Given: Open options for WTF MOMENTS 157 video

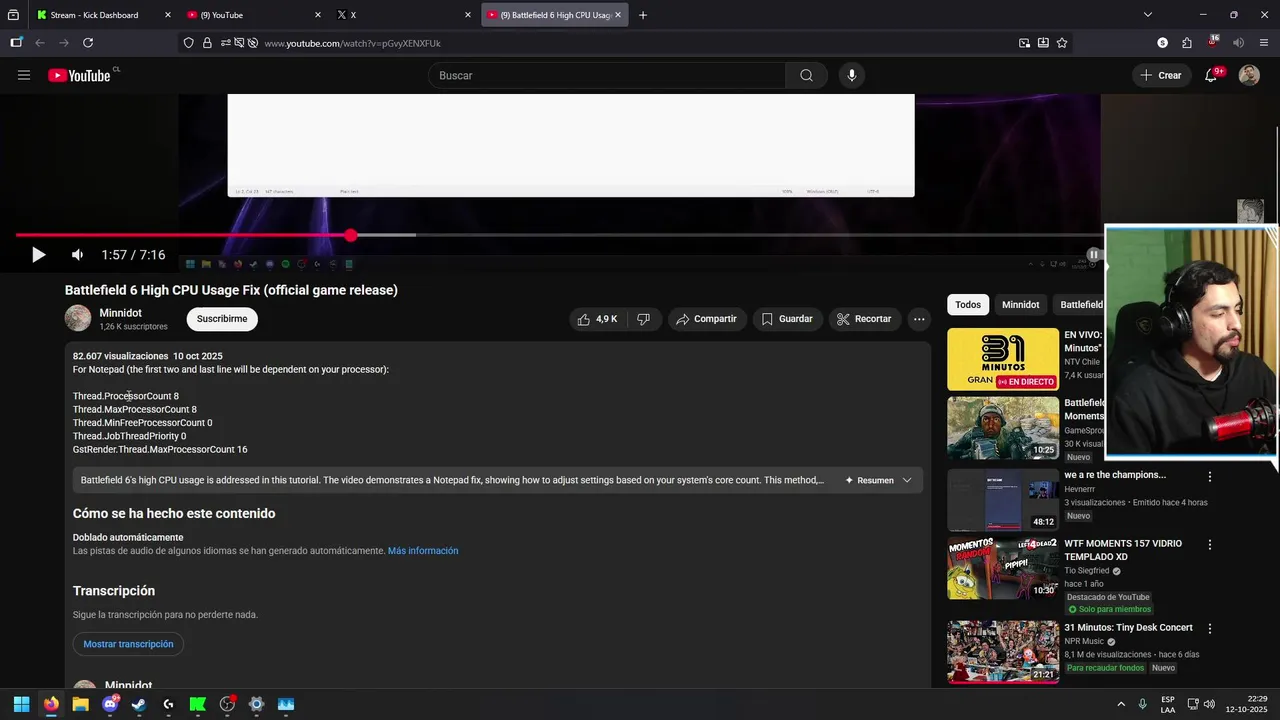Looking at the screenshot, I should click(1210, 545).
